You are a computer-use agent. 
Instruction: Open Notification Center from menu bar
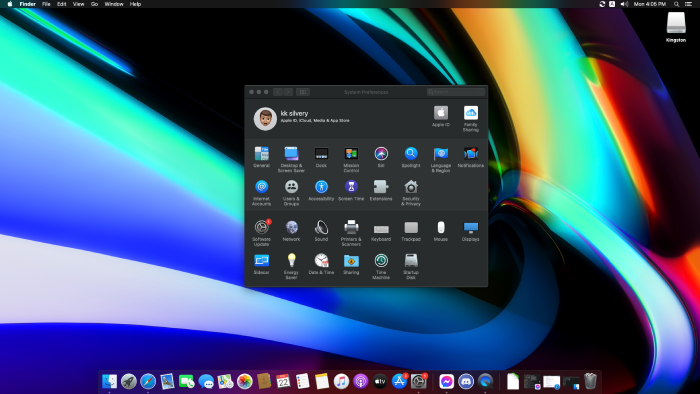click(x=688, y=4)
